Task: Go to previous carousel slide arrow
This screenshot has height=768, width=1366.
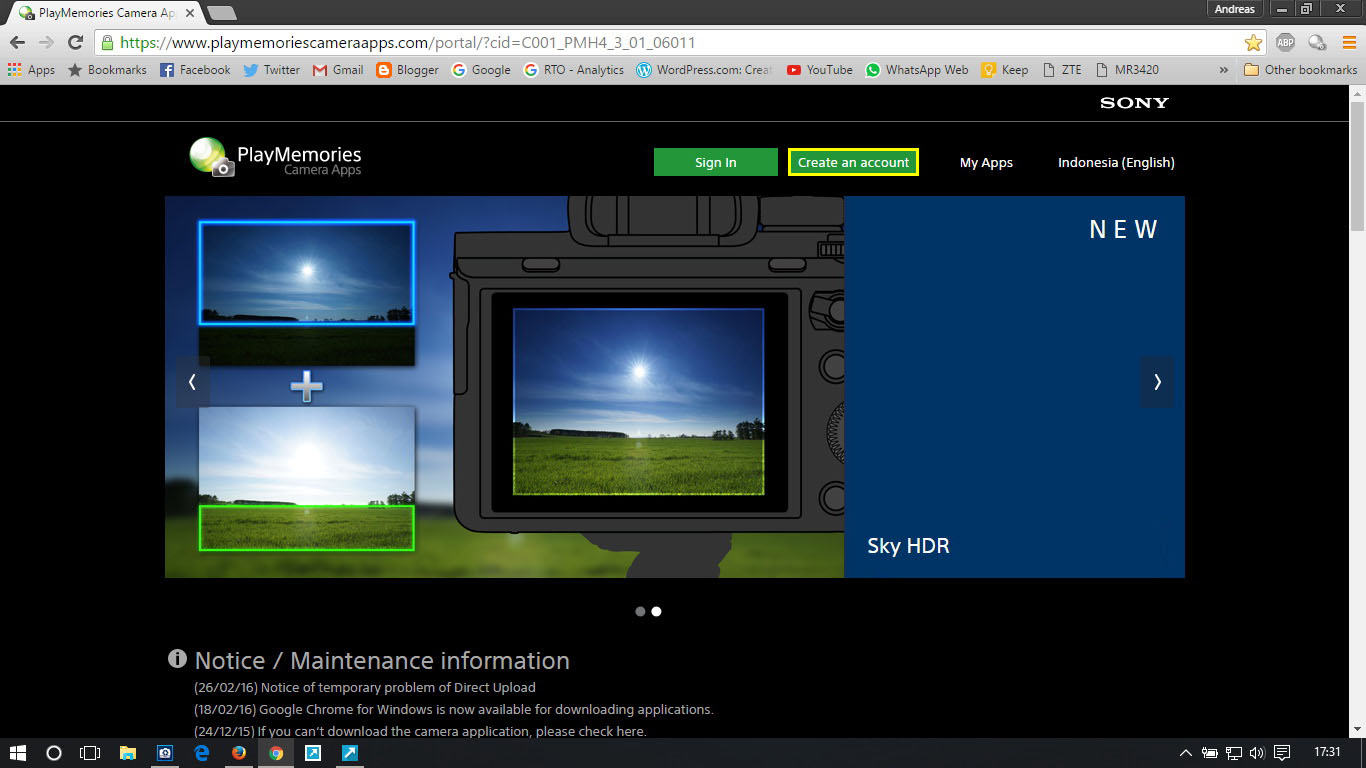Action: [192, 381]
